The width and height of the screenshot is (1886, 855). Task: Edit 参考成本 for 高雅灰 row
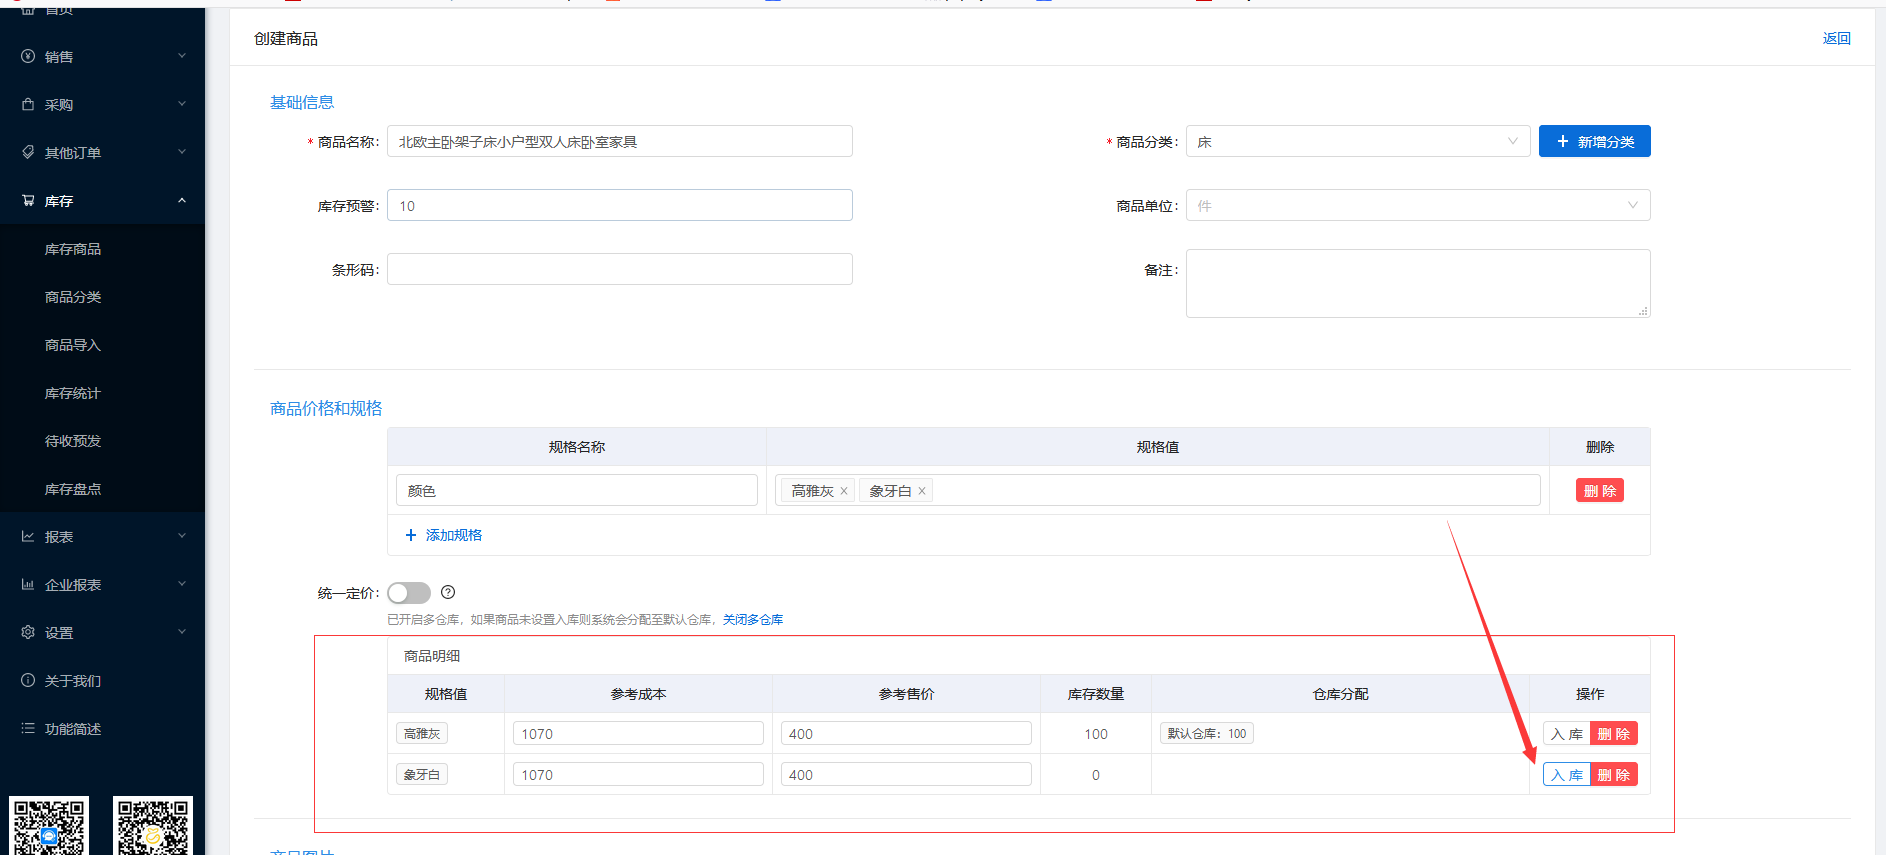pyautogui.click(x=638, y=734)
